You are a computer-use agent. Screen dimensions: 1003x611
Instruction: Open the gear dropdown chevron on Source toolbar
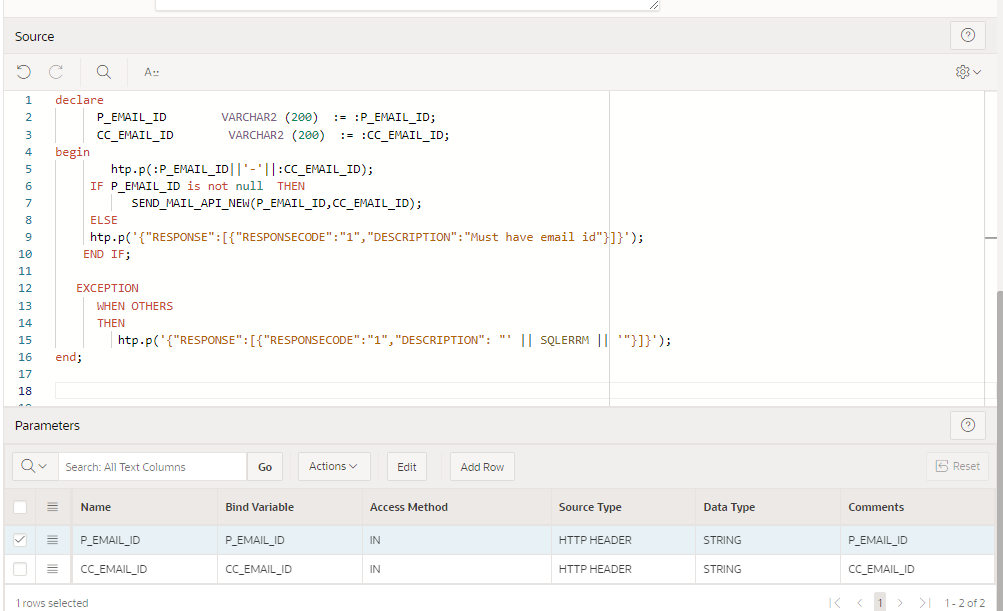click(975, 71)
